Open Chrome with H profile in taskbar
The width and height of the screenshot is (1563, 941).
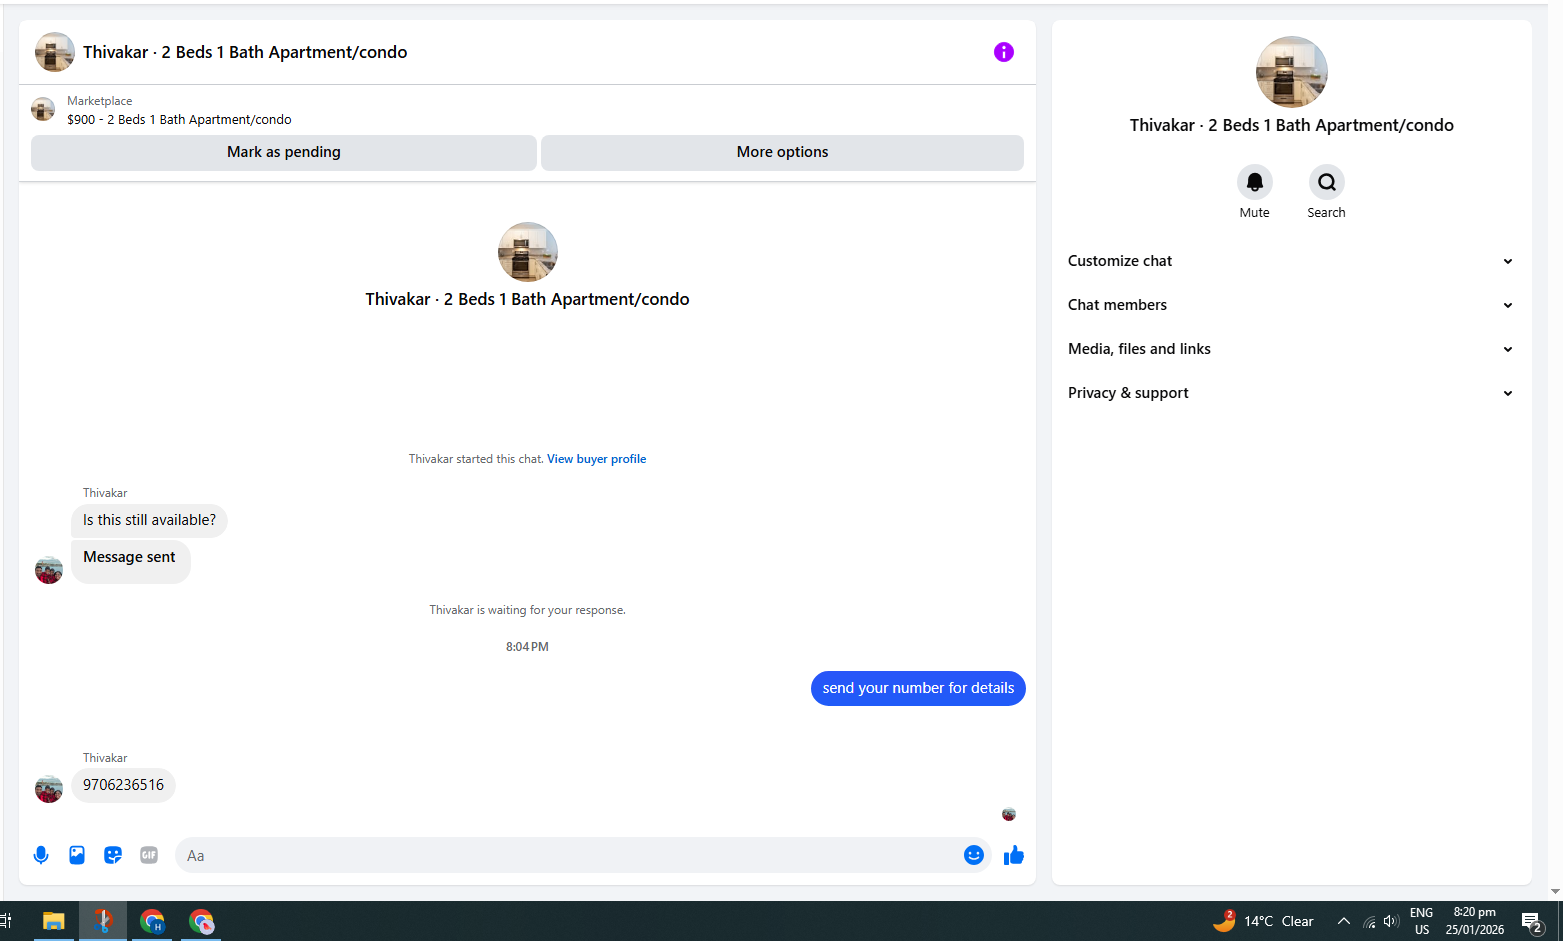point(152,921)
